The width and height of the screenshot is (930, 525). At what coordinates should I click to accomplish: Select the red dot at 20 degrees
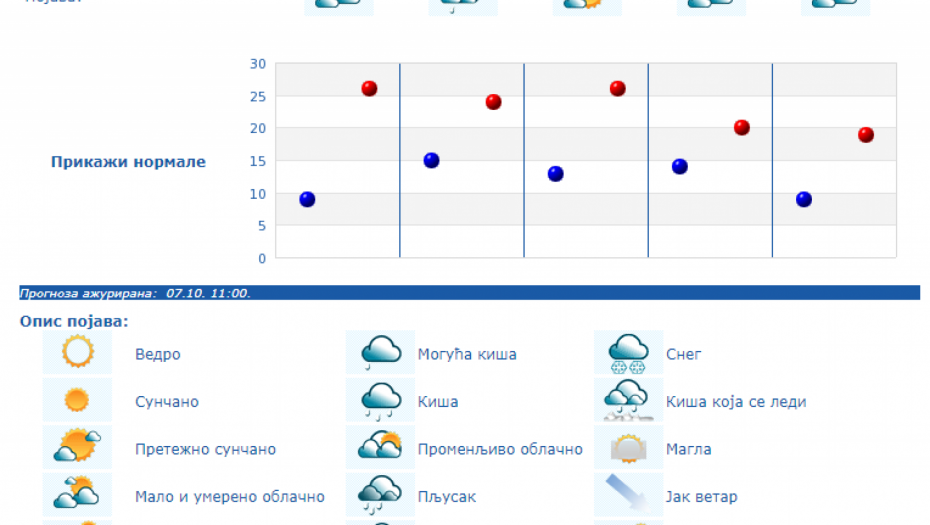tap(742, 127)
